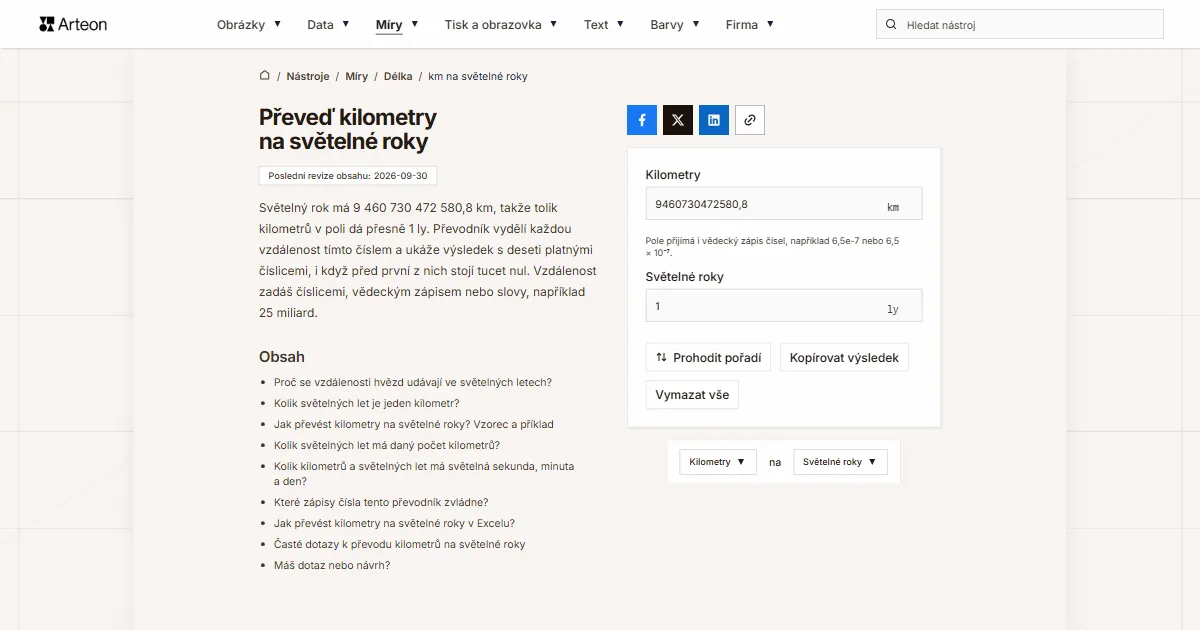Image resolution: width=1200 pixels, height=630 pixels.
Task: Go to home via breadcrumb house icon
Action: (265, 76)
